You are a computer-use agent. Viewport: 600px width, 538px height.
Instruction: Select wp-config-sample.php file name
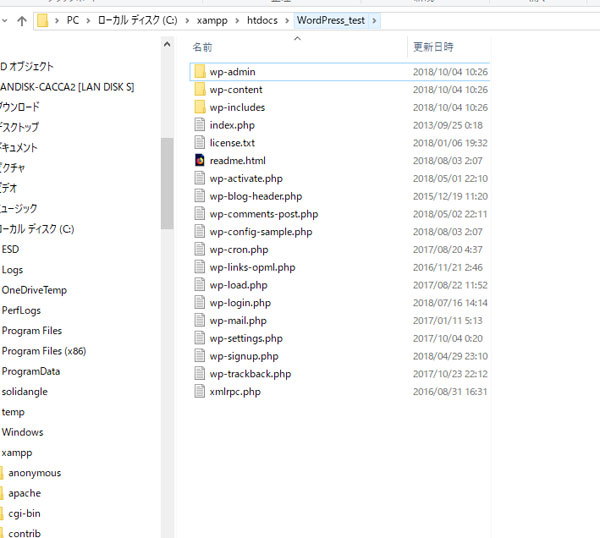[261, 232]
